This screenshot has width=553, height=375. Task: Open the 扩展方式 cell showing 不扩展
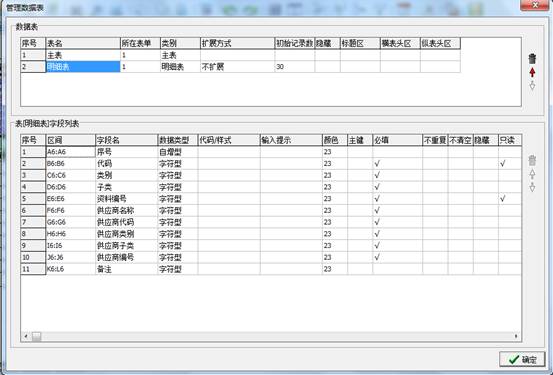coord(237,67)
